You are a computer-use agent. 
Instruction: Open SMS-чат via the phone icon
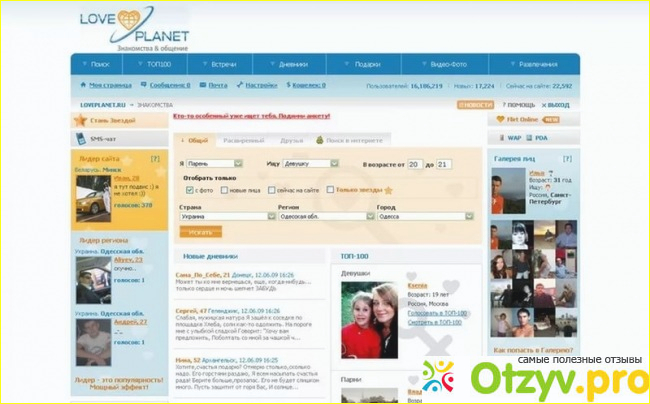click(80, 139)
